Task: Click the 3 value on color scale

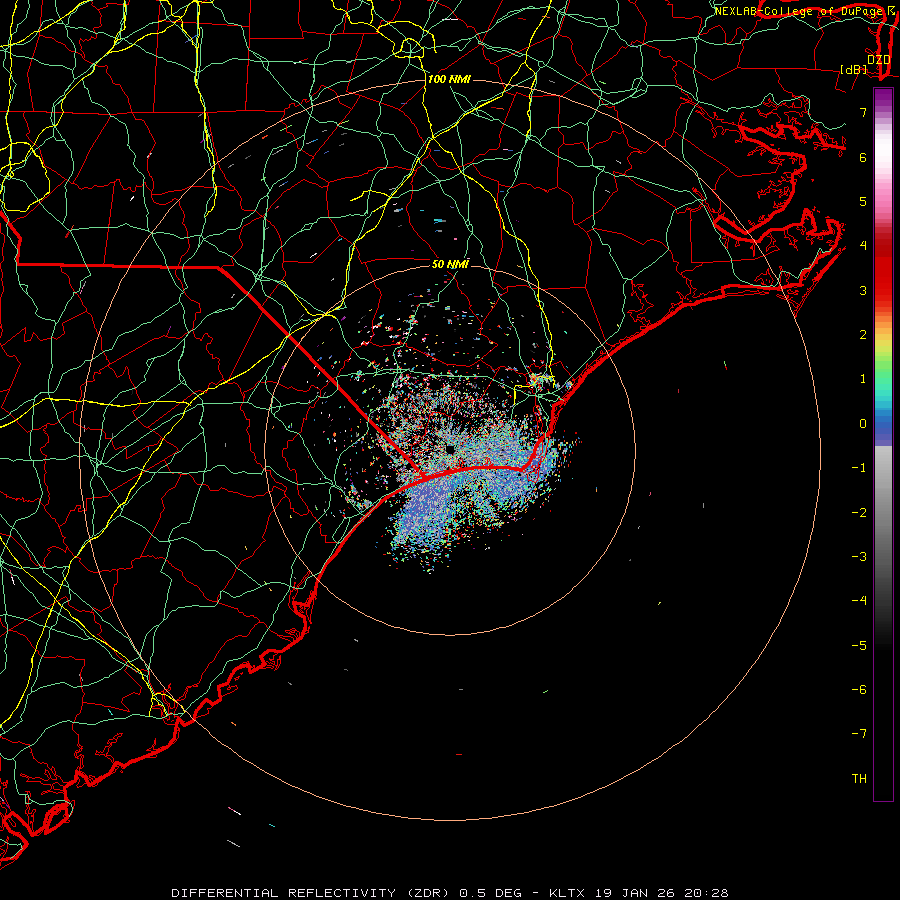Action: coord(863,290)
